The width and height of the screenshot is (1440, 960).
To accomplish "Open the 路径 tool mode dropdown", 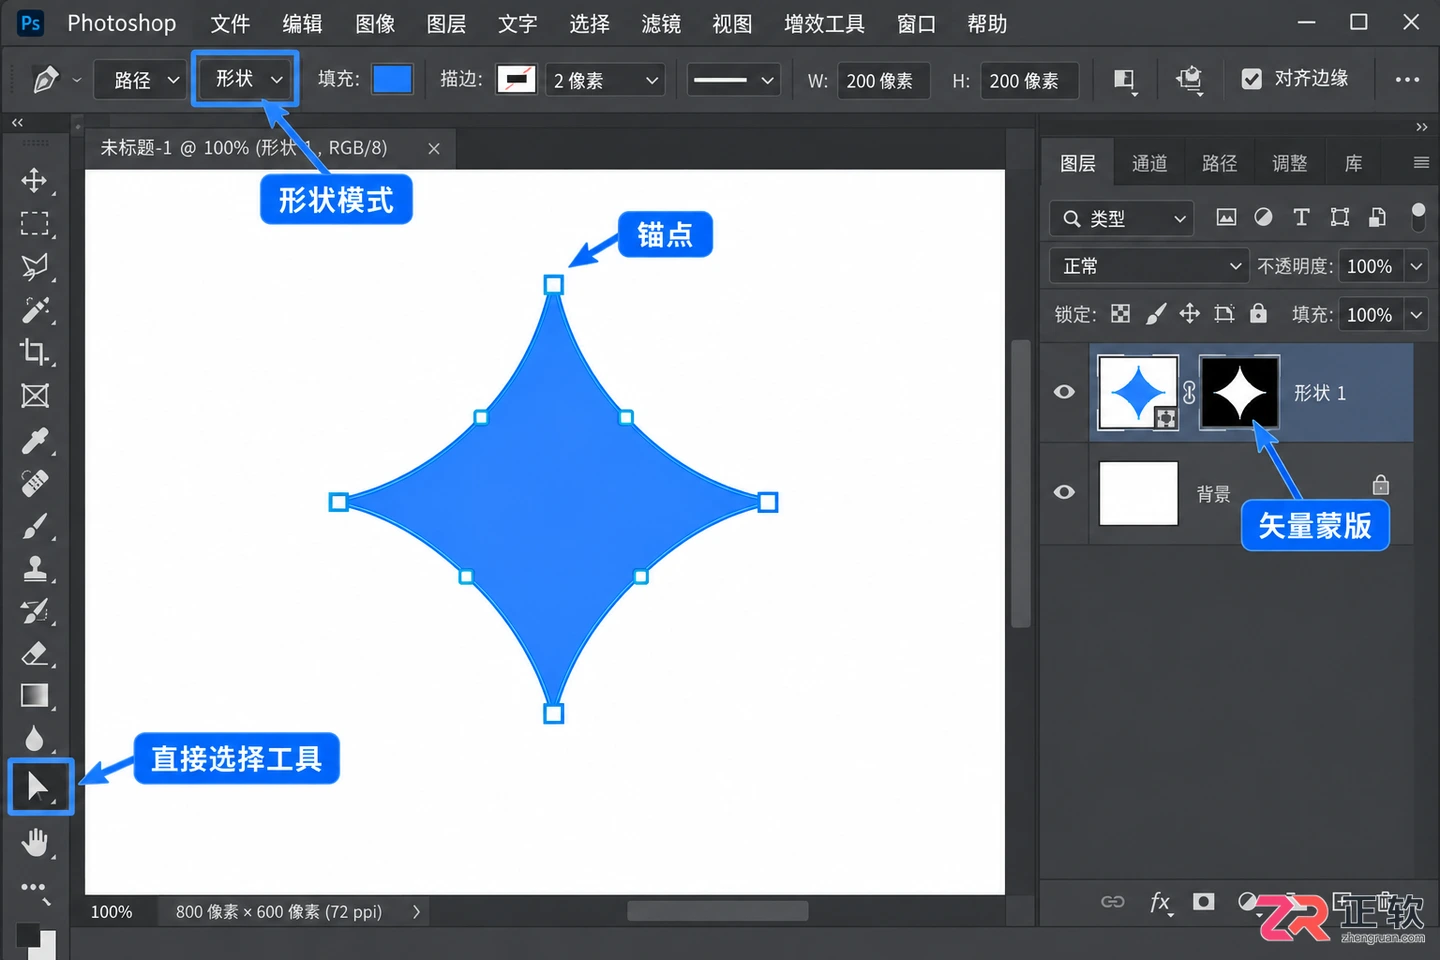I will tap(140, 80).
